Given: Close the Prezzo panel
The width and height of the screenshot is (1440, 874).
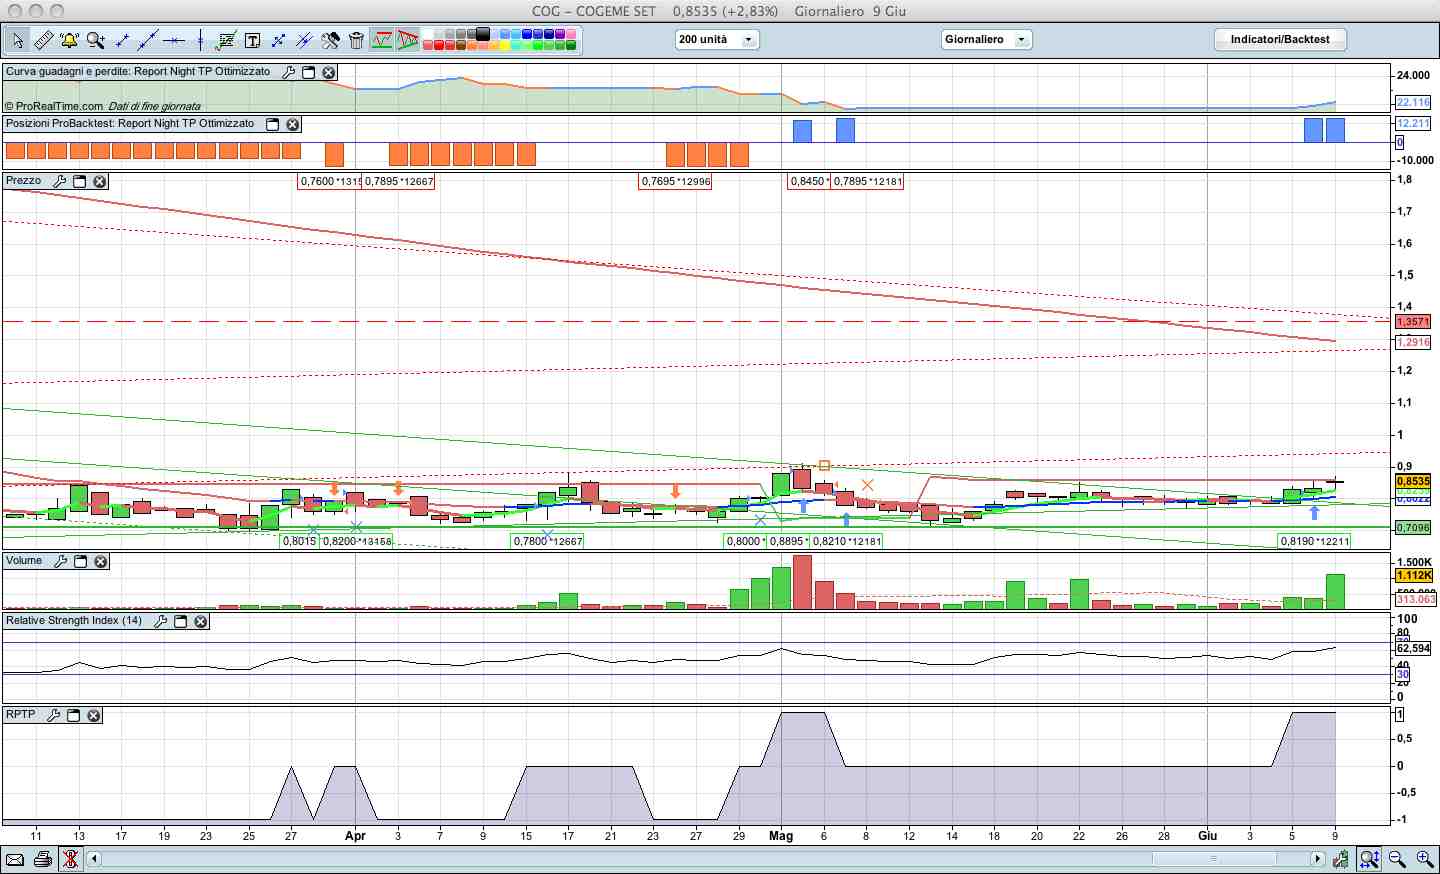Looking at the screenshot, I should 100,181.
